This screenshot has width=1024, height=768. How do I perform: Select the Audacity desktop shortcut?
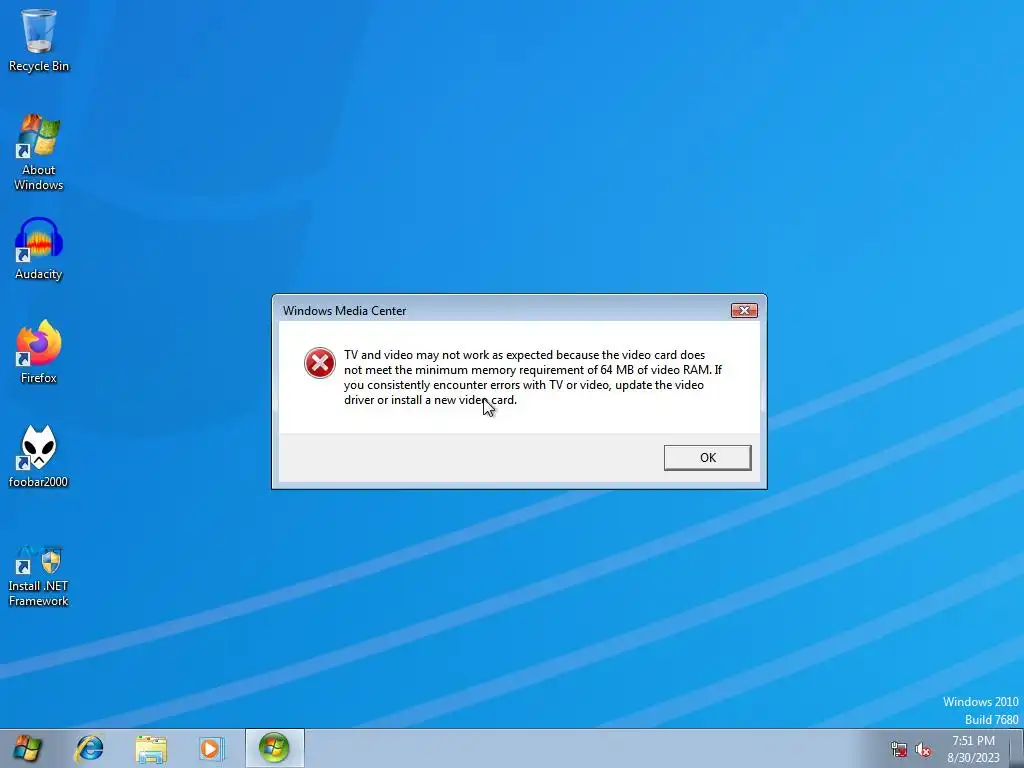(x=39, y=248)
